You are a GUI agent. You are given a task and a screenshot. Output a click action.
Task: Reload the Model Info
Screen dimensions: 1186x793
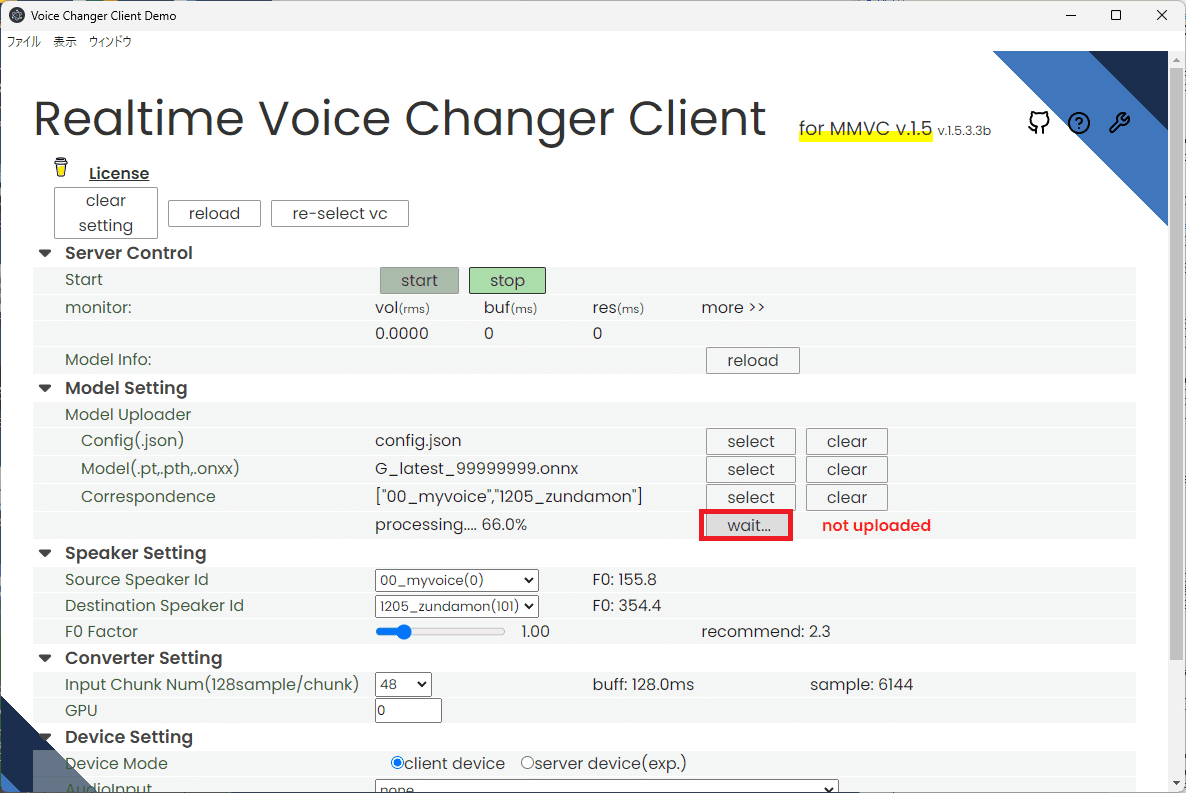pos(753,361)
